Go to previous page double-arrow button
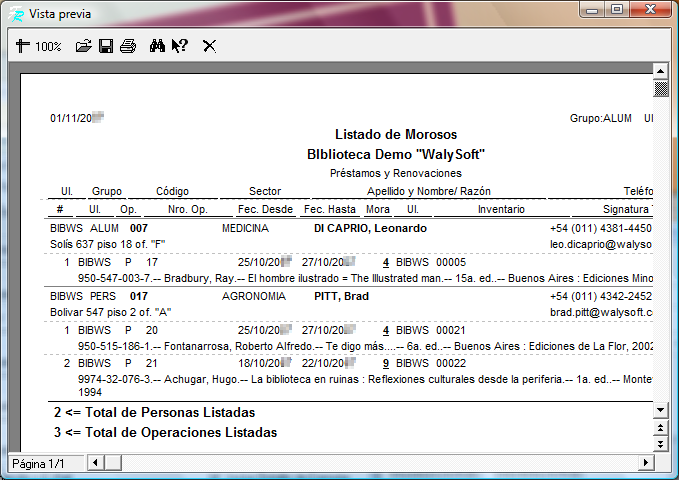 [x=660, y=428]
